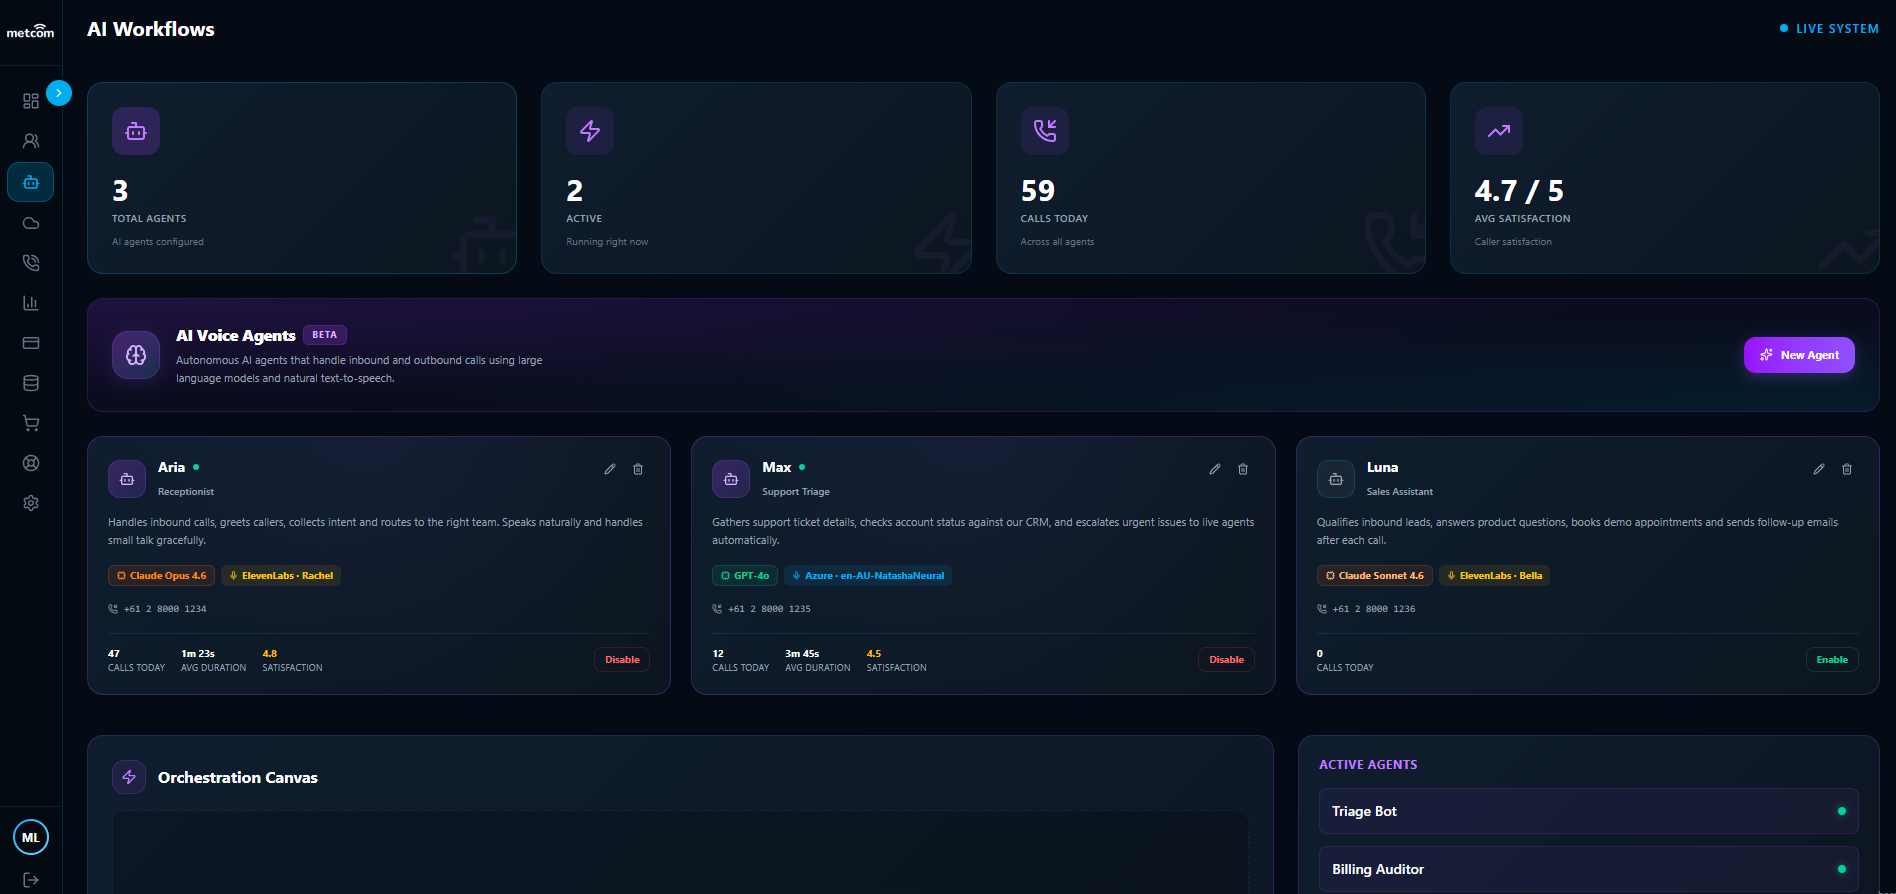Image resolution: width=1896 pixels, height=894 pixels.
Task: Click the Orchestration Canvas heading
Action: [238, 777]
